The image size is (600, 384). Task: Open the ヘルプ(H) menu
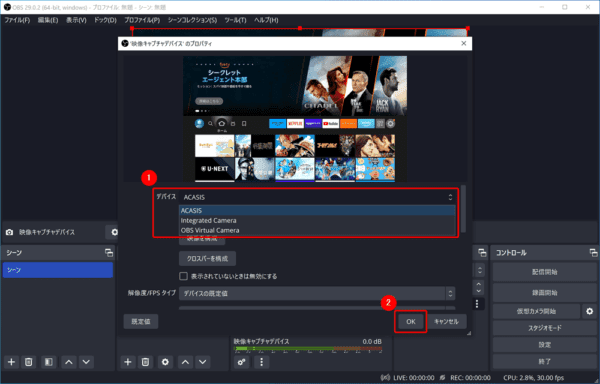[266, 20]
